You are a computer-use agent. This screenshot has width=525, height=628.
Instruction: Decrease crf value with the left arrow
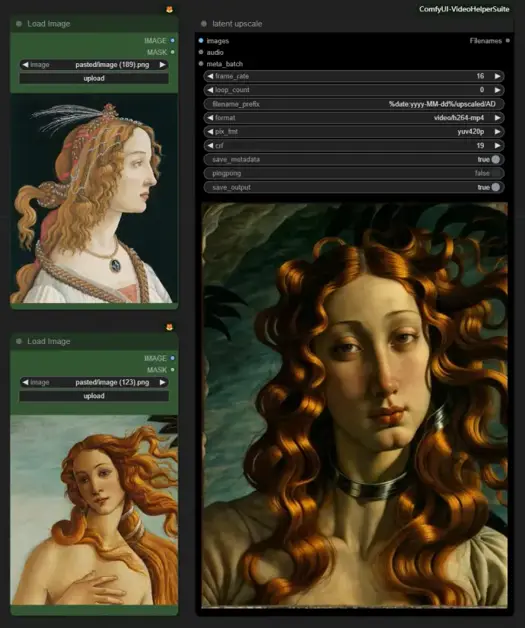[x=210, y=145]
